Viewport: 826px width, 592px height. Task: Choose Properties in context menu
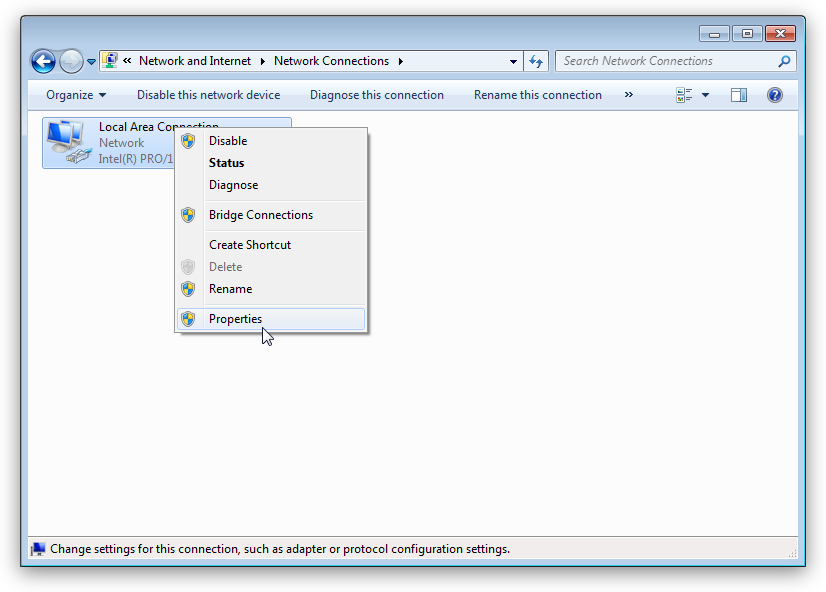[271, 319]
